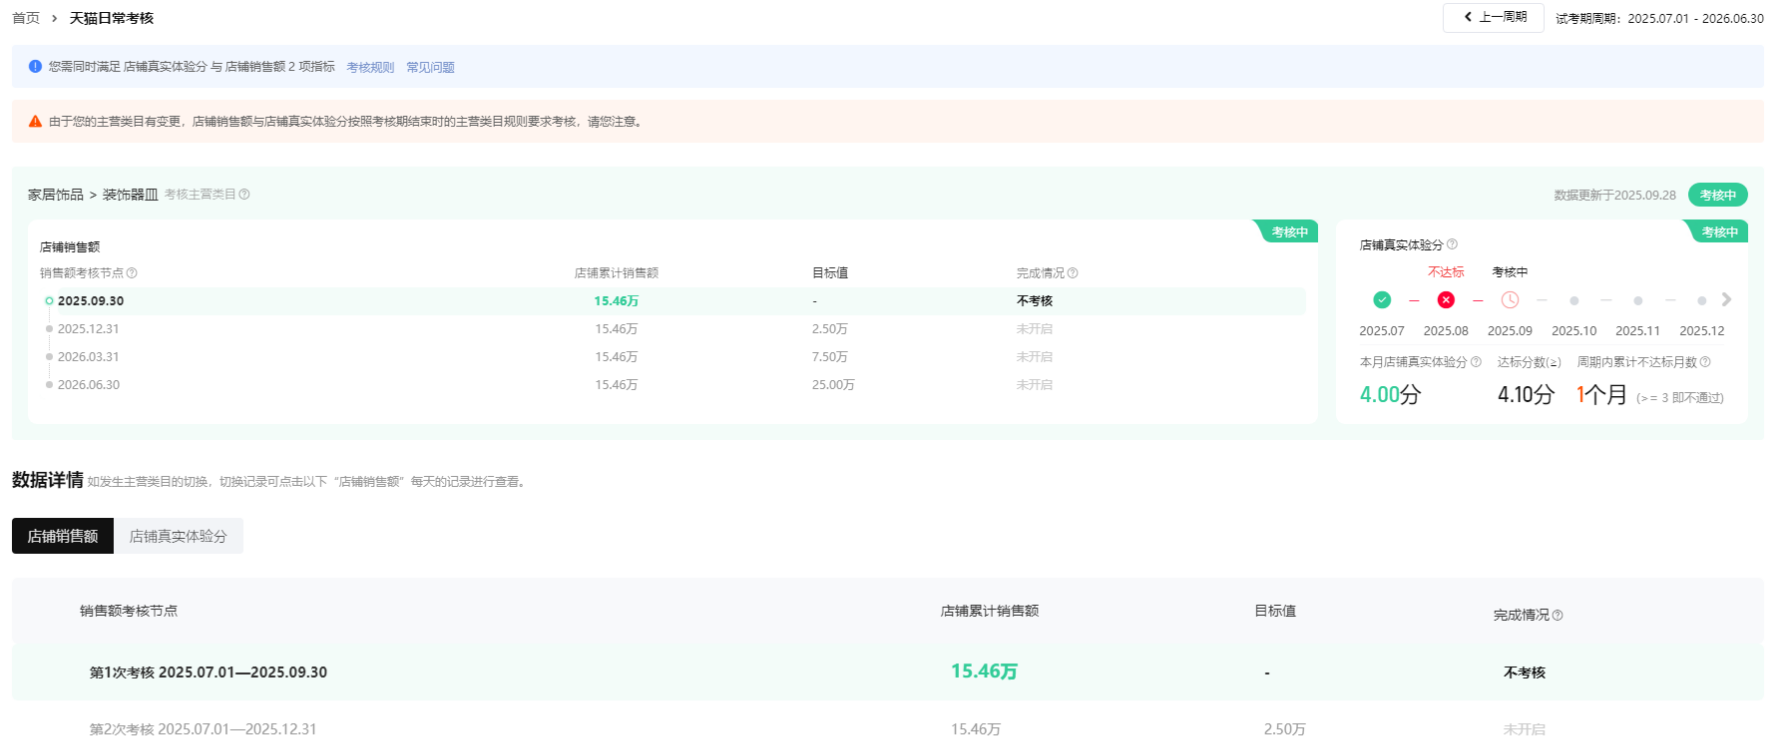Click the clock icon for 2025.09
Viewport: 1771px width, 741px height.
click(1509, 300)
